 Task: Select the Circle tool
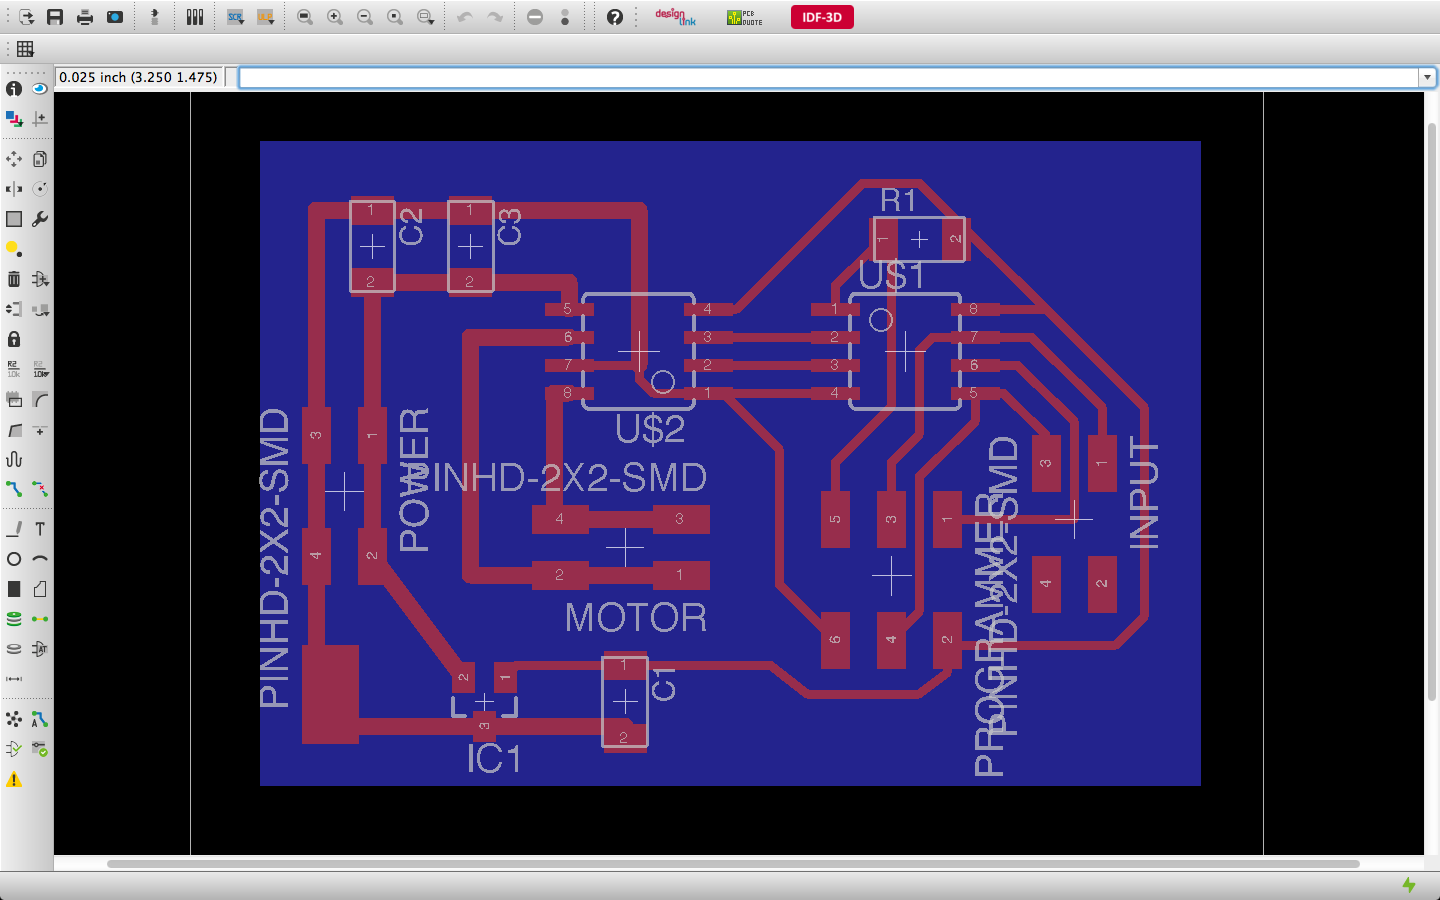[x=14, y=559]
